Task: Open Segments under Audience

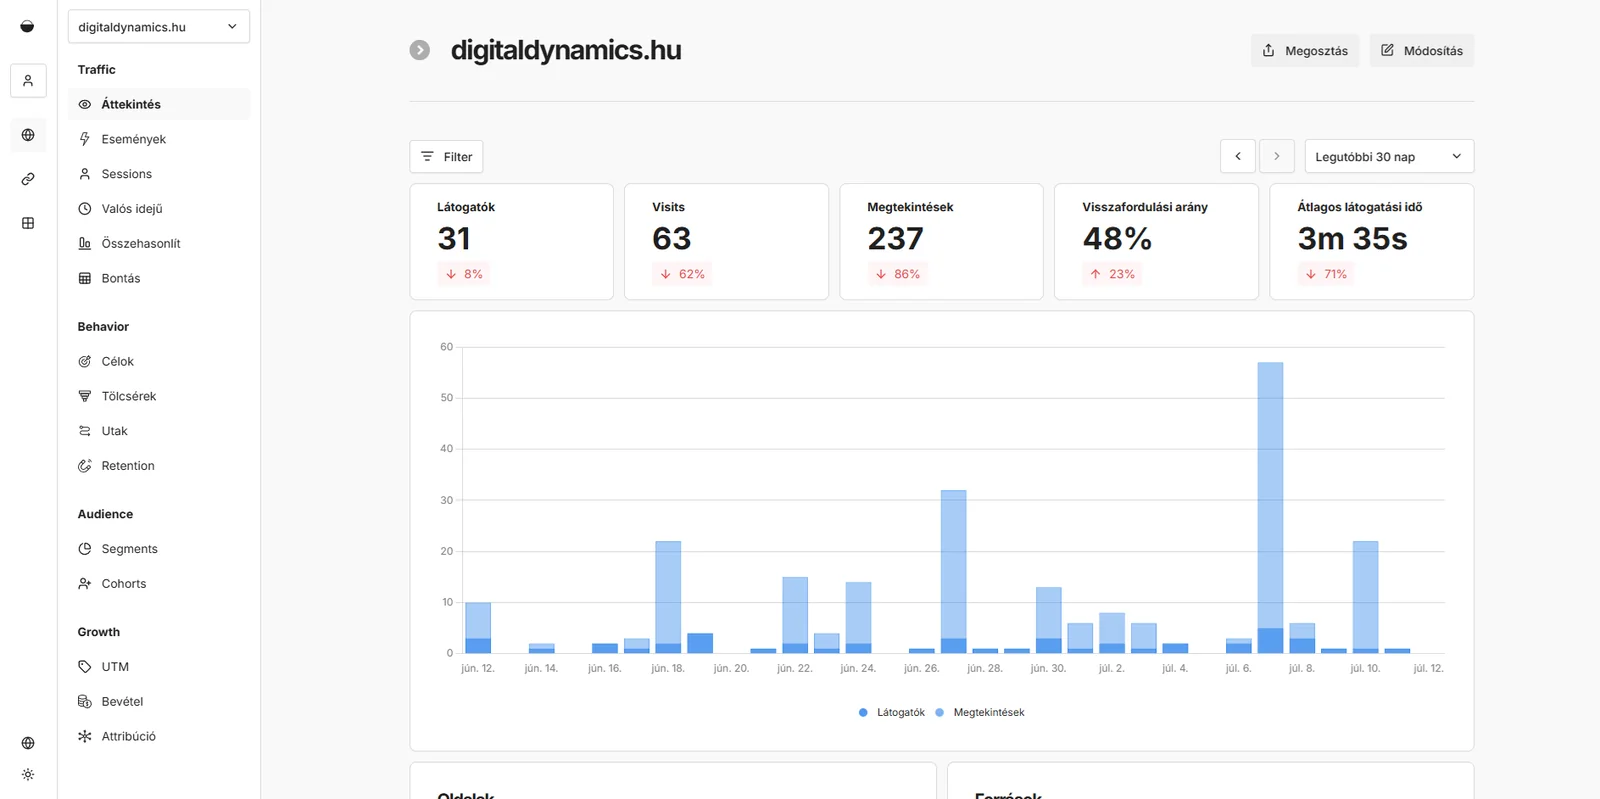Action: tap(159, 549)
